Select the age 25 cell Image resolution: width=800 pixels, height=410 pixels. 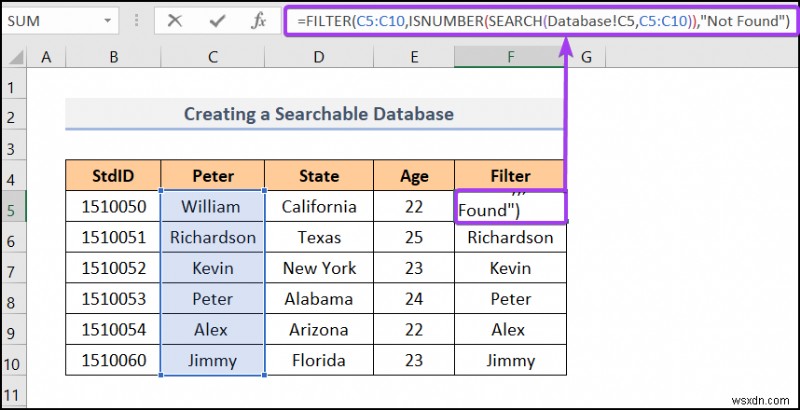pyautogui.click(x=414, y=238)
